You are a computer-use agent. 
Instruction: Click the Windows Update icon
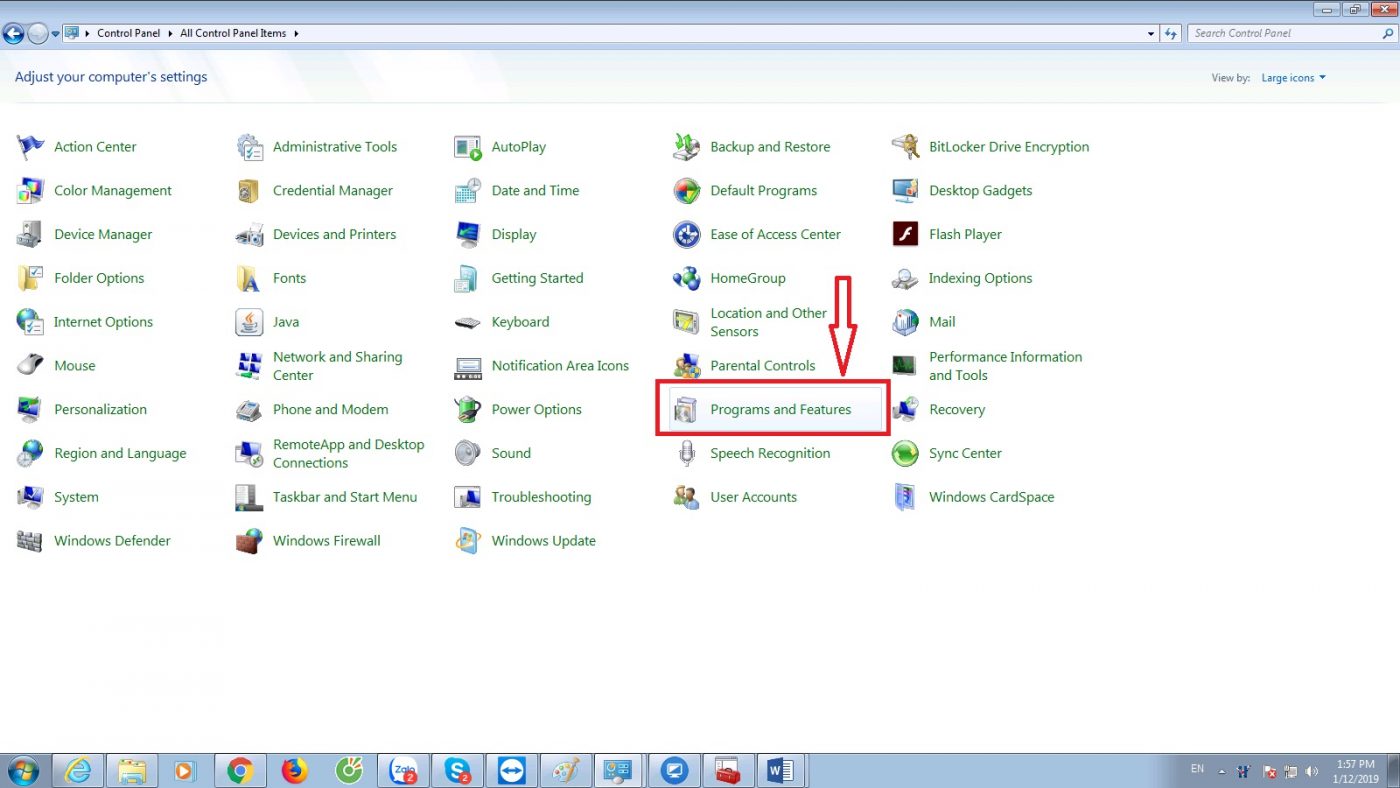tap(467, 541)
